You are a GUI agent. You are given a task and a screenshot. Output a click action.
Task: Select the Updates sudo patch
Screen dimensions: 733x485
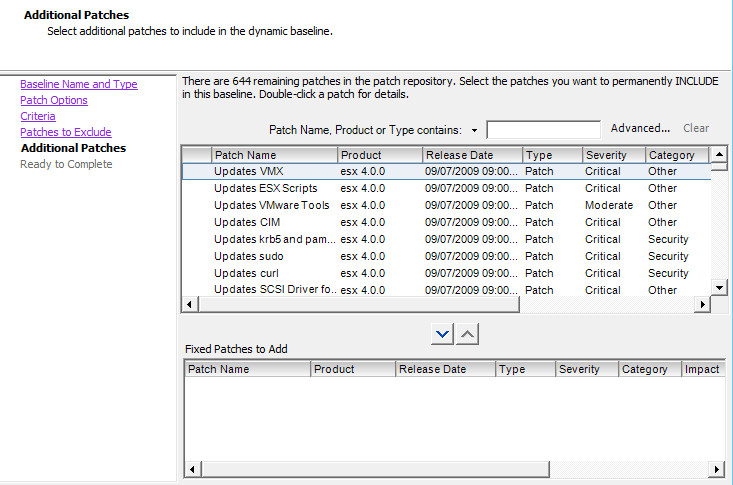point(446,256)
